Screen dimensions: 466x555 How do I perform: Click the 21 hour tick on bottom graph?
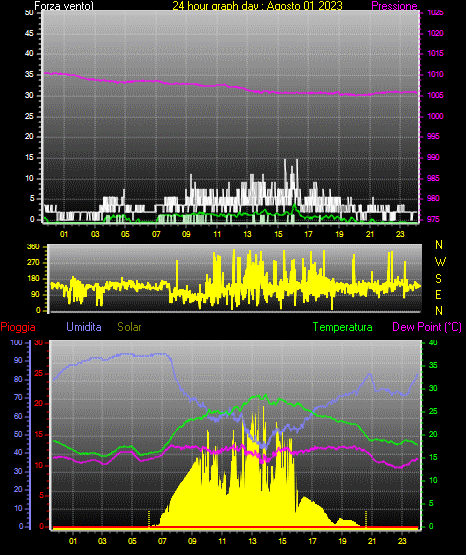coord(372,541)
